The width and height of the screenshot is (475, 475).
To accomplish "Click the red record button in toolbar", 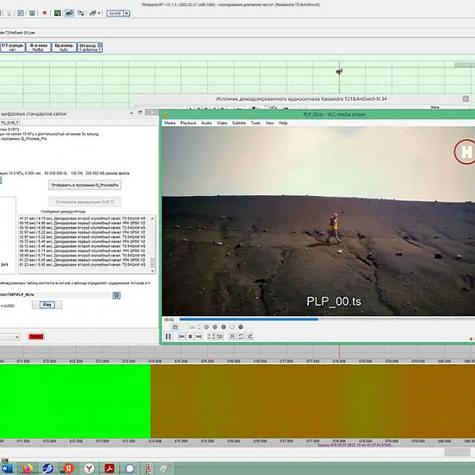I will click(x=44, y=13).
